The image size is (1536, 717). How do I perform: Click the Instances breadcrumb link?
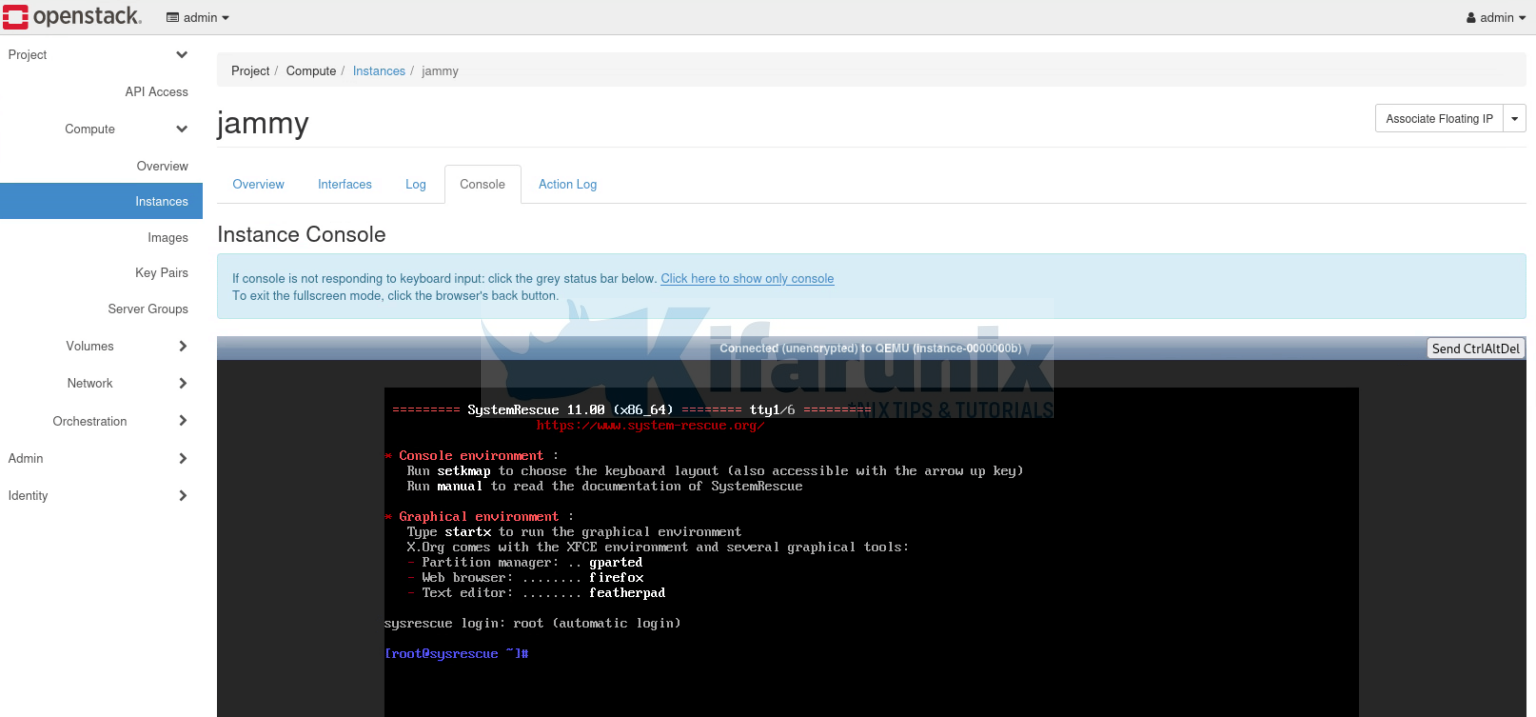point(378,71)
